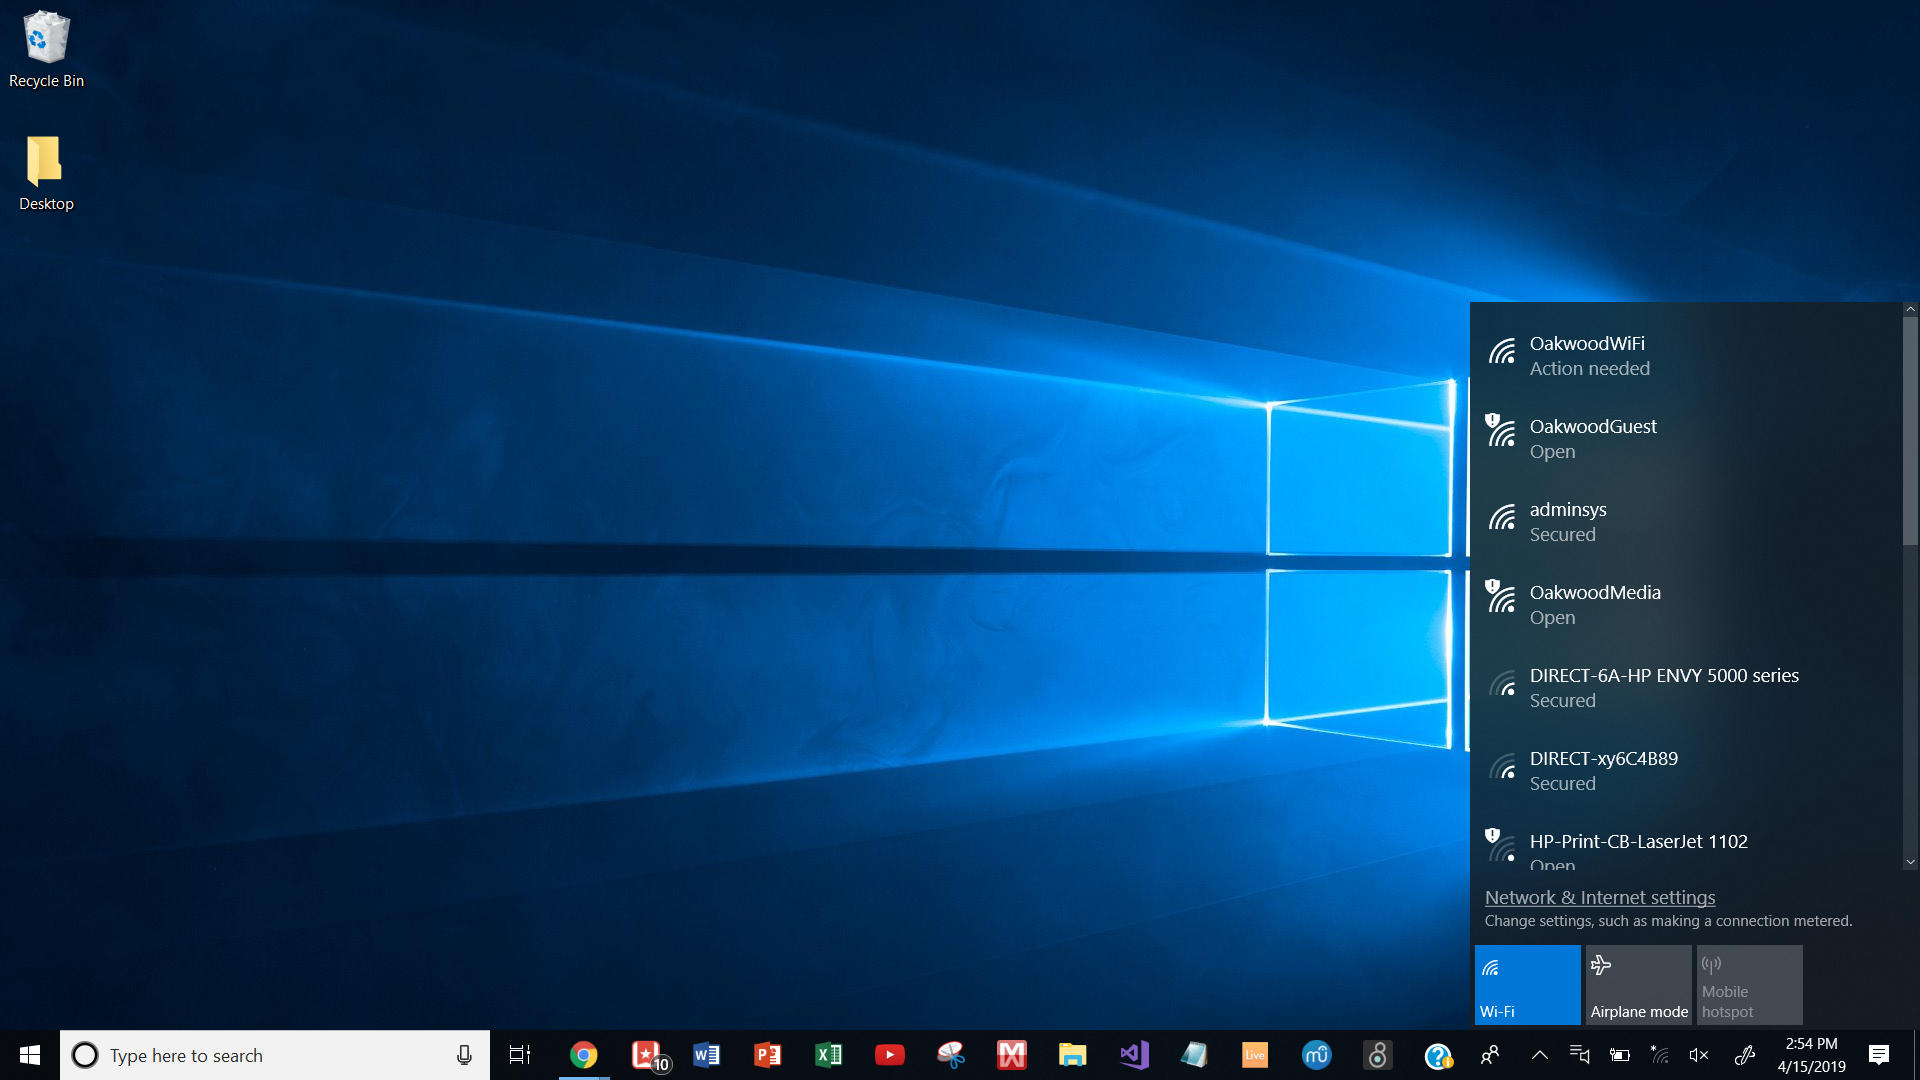Image resolution: width=1920 pixels, height=1080 pixels.
Task: Launch Microsoft Word from the taskbar
Action: click(707, 1055)
